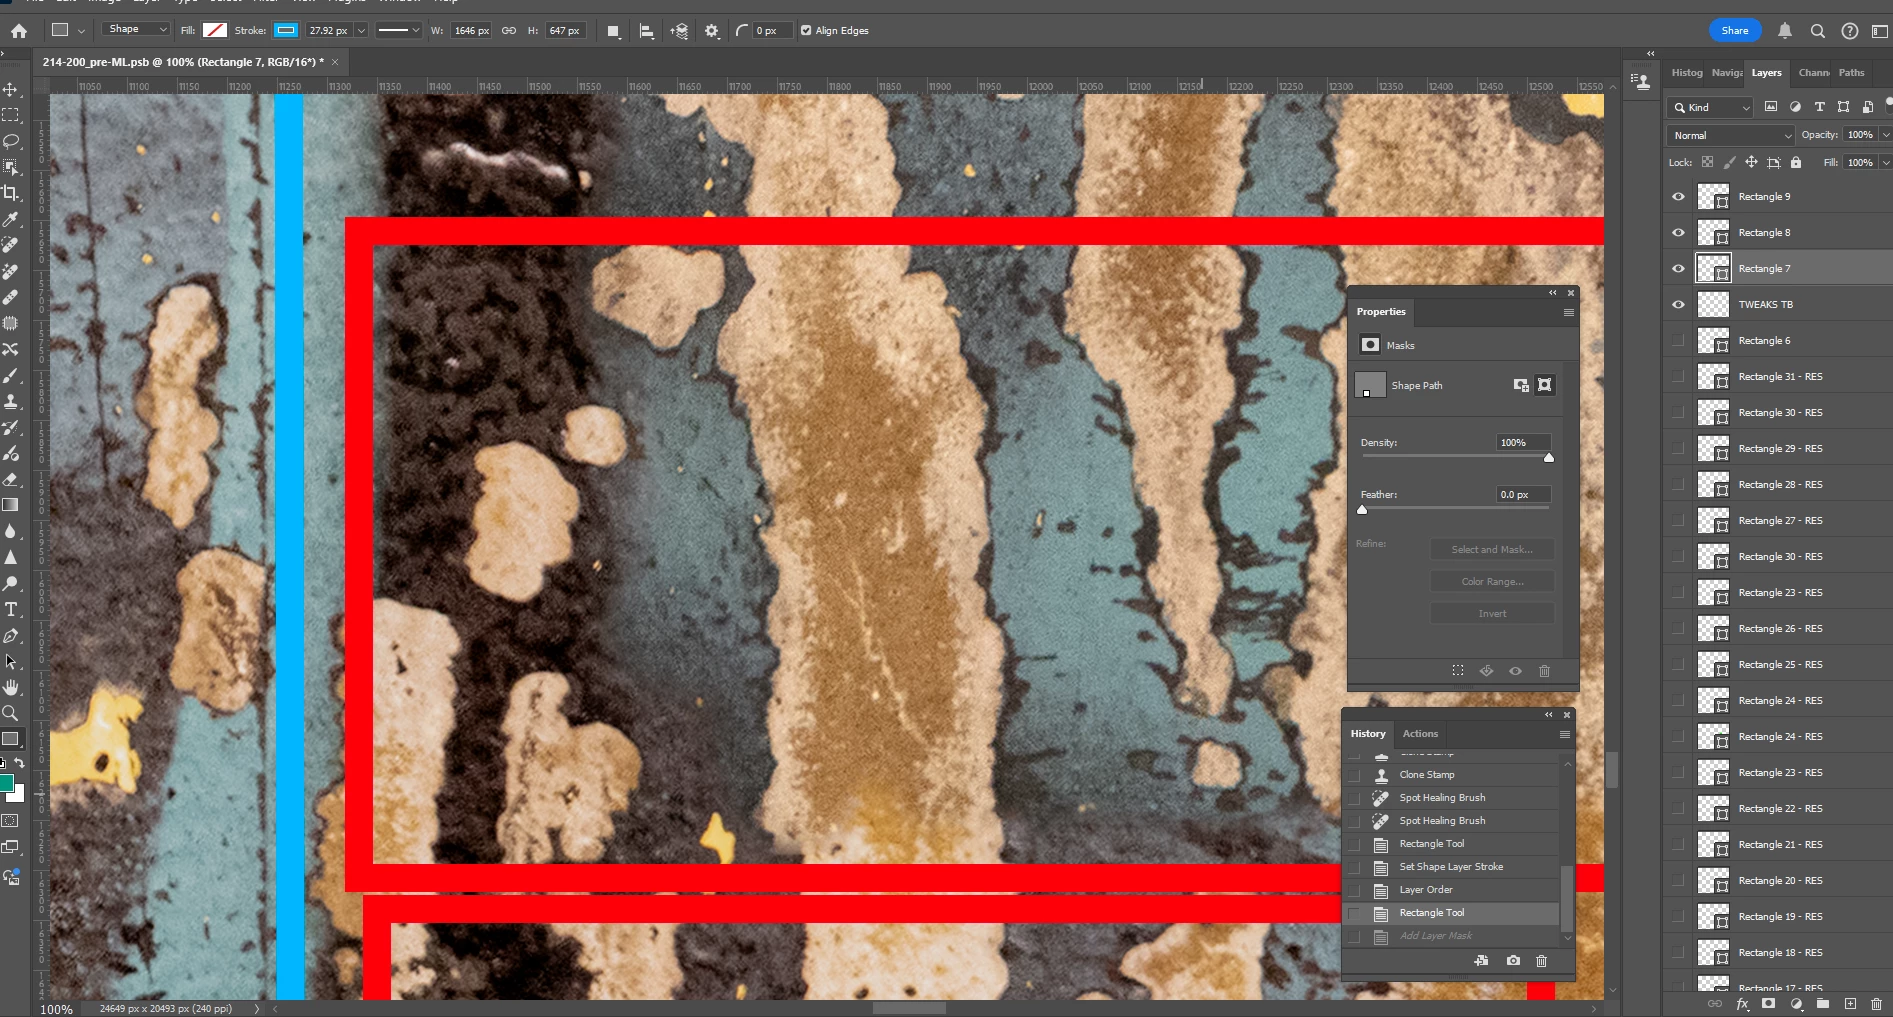Hide the Rectangle 8 layer
The width and height of the screenshot is (1893, 1017).
click(x=1679, y=233)
